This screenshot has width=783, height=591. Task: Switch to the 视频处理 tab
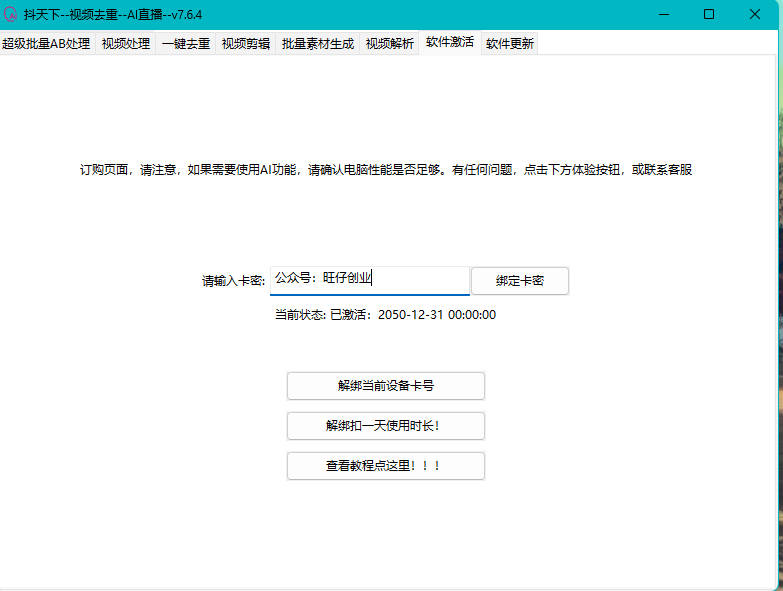(x=125, y=44)
